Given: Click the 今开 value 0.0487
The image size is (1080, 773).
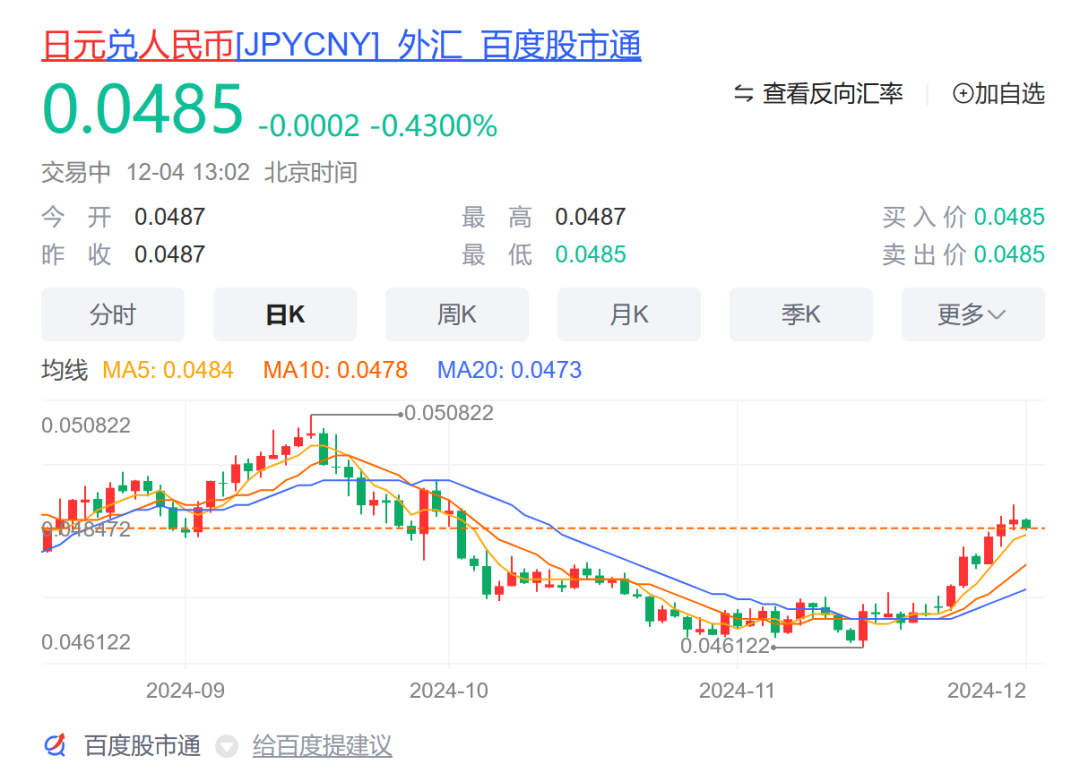Looking at the screenshot, I should (x=169, y=217).
